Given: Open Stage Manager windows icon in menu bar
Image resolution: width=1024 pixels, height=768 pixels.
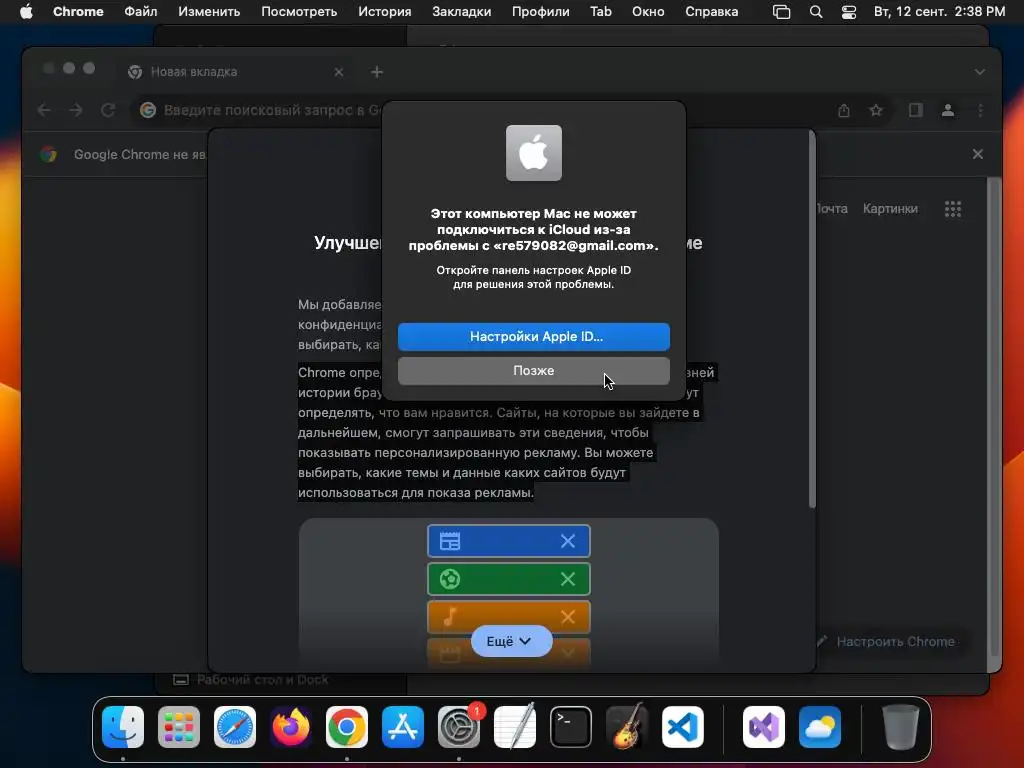Looking at the screenshot, I should (x=781, y=12).
